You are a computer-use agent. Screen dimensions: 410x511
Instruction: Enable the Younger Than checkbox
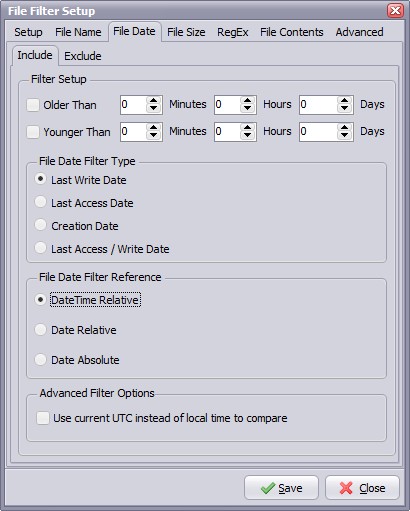[33, 132]
